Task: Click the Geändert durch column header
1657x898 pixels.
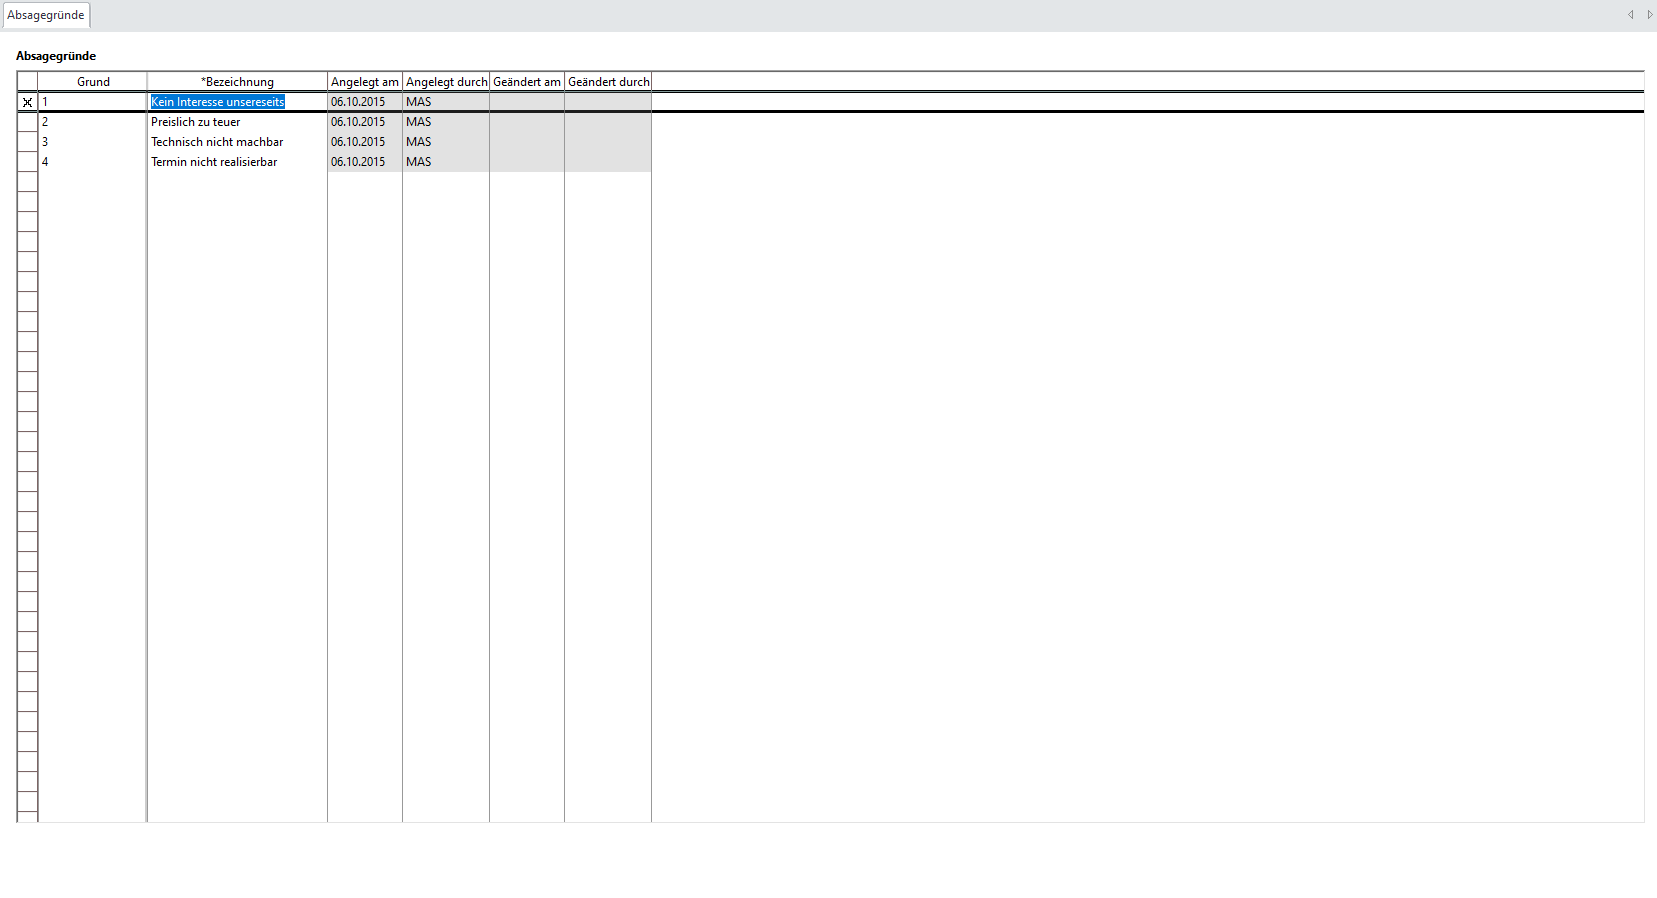Action: click(x=608, y=82)
